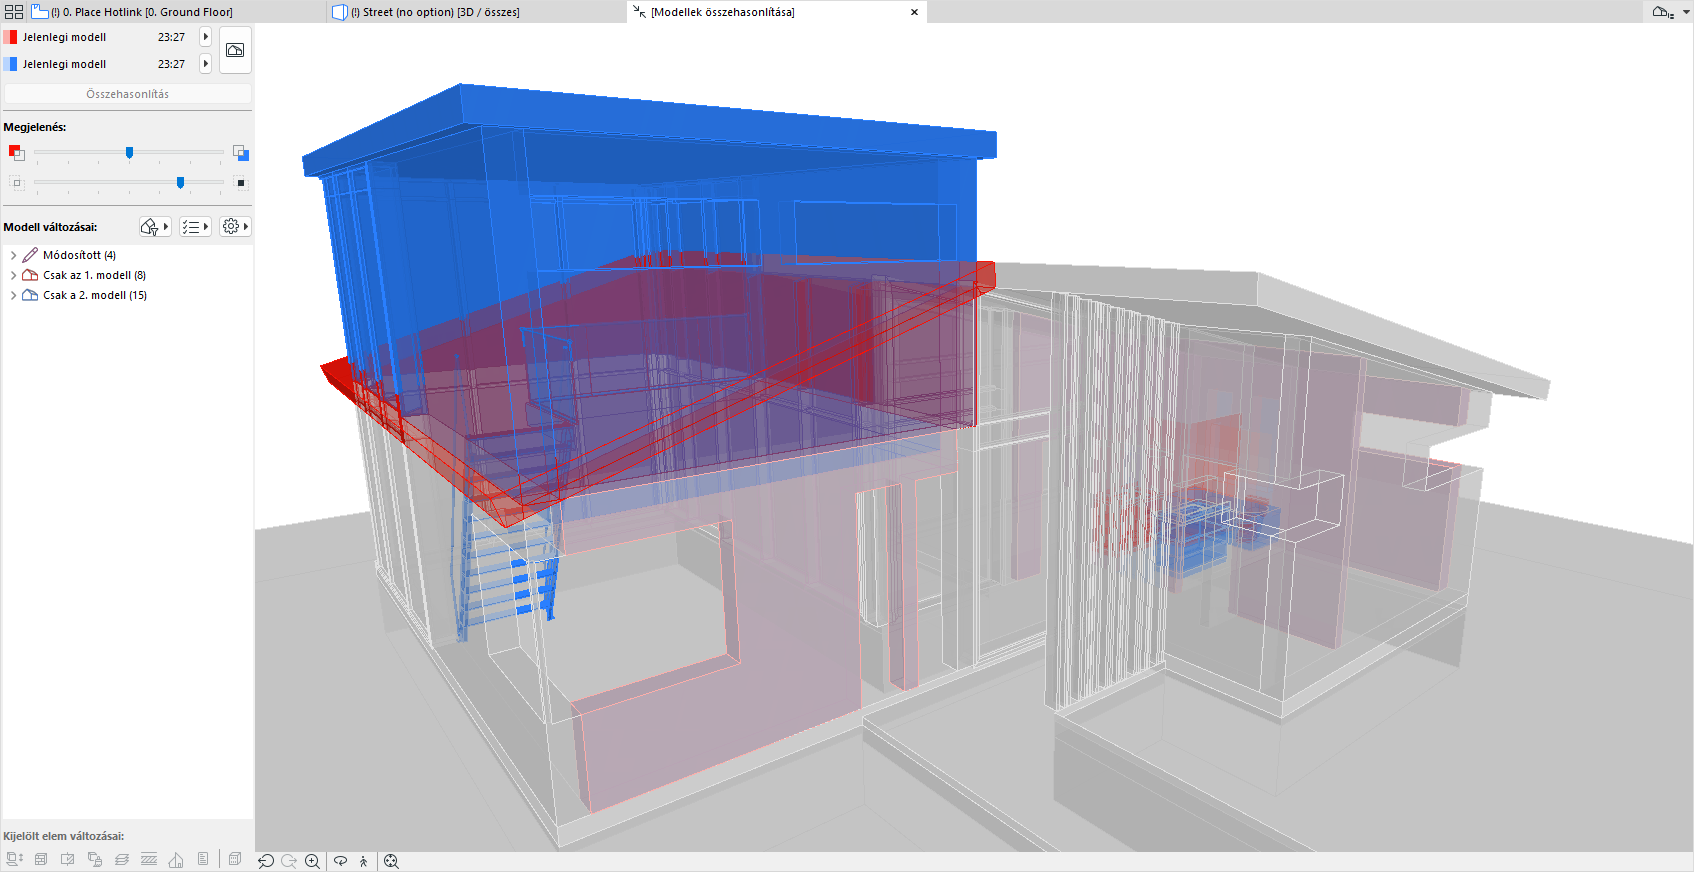Expand the Csak a 2. modell group
1694x872 pixels.
point(13,296)
